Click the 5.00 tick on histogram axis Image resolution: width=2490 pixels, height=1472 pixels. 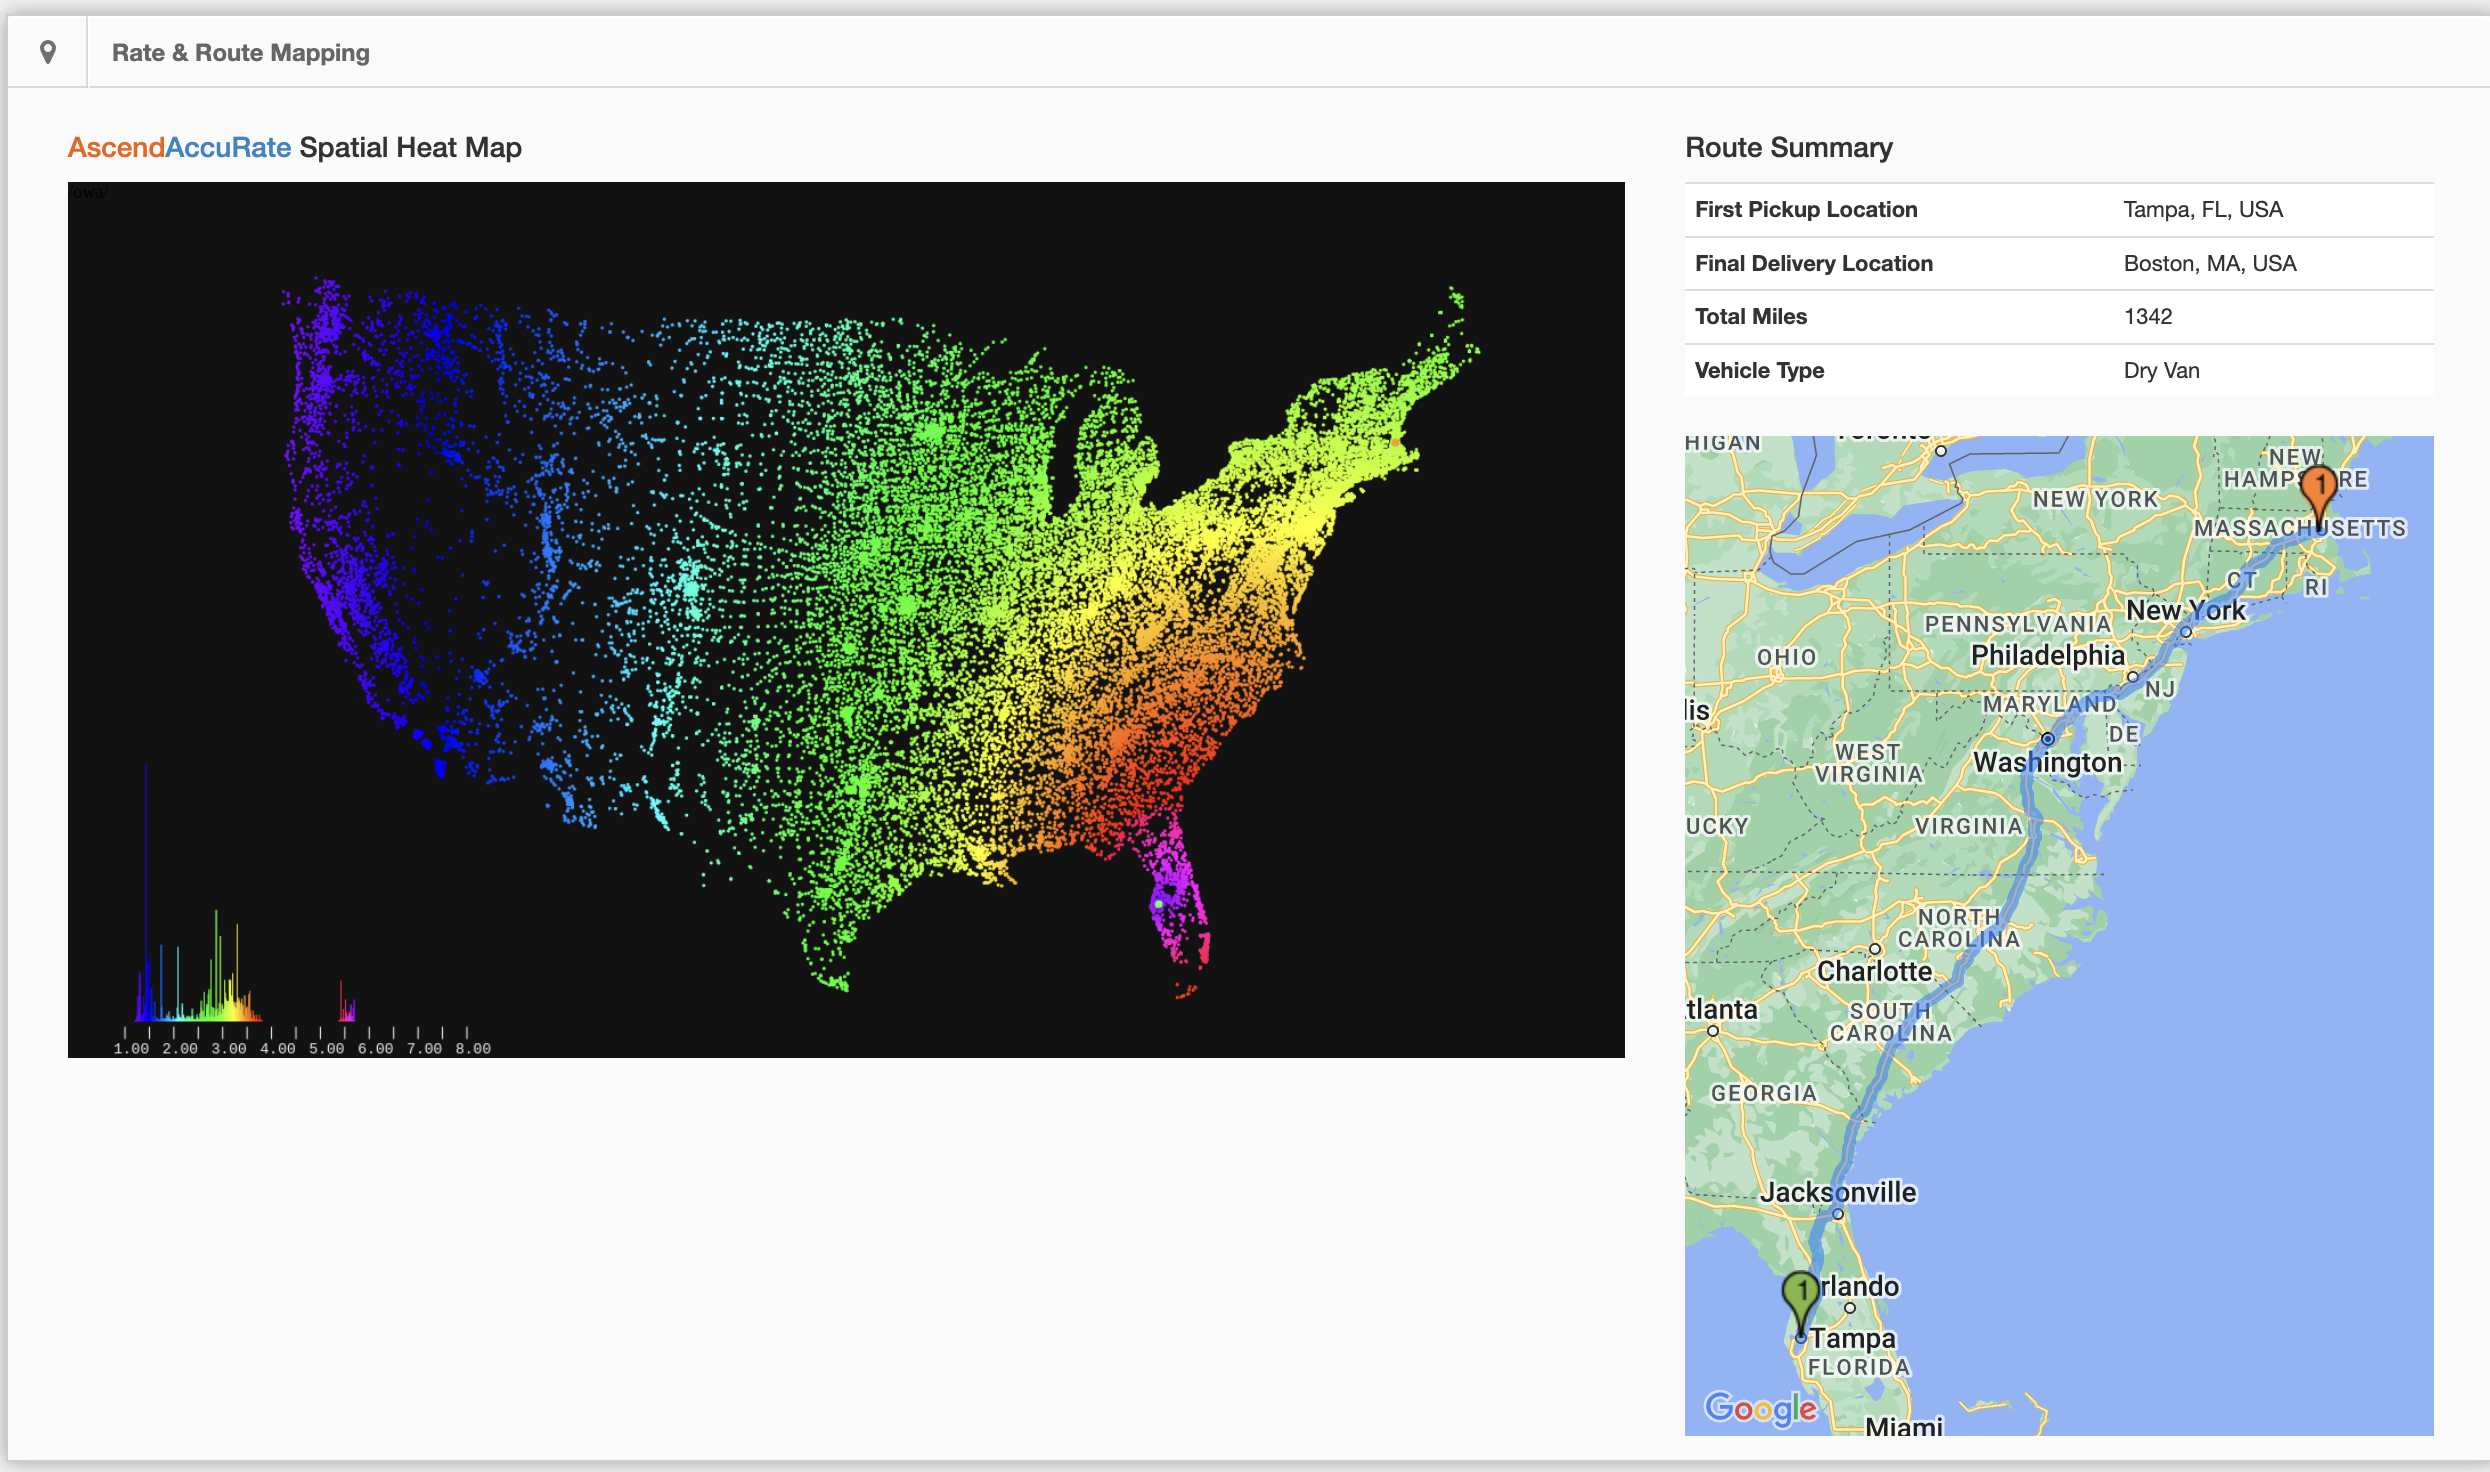pyautogui.click(x=326, y=1048)
